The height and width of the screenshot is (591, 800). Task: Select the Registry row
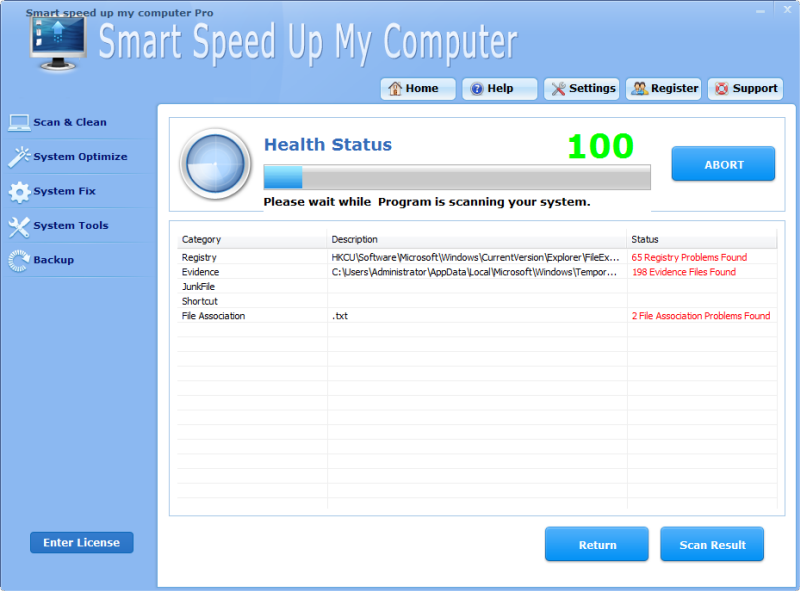[x=477, y=257]
